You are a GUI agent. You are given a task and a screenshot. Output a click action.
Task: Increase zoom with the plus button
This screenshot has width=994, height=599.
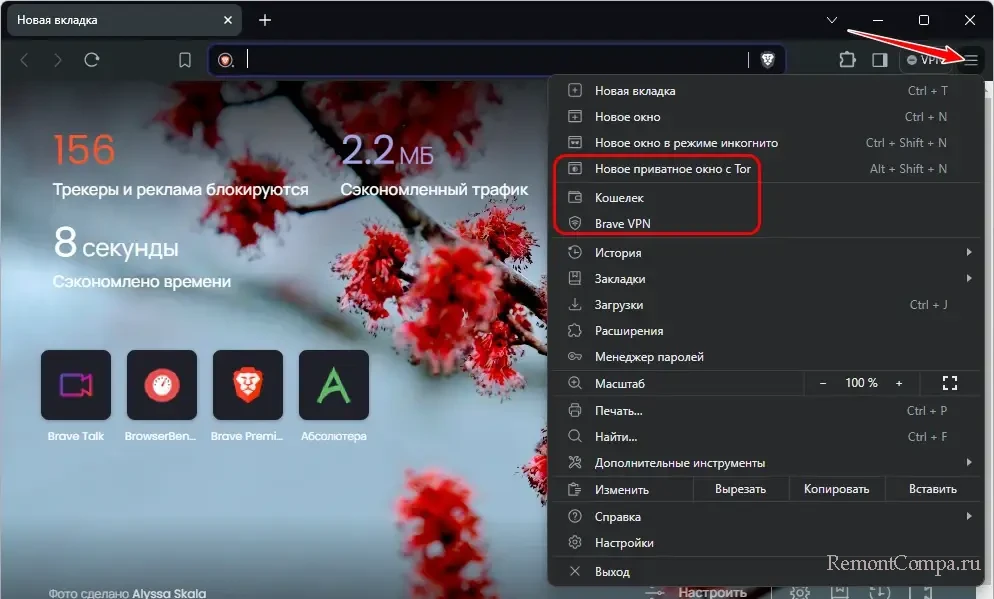pyautogui.click(x=899, y=383)
